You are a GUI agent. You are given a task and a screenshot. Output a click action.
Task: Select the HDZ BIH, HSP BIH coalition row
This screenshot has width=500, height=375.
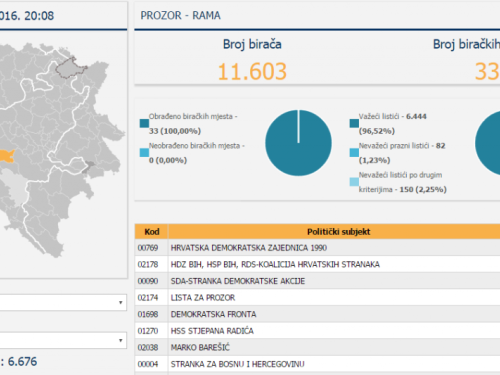click(x=317, y=264)
